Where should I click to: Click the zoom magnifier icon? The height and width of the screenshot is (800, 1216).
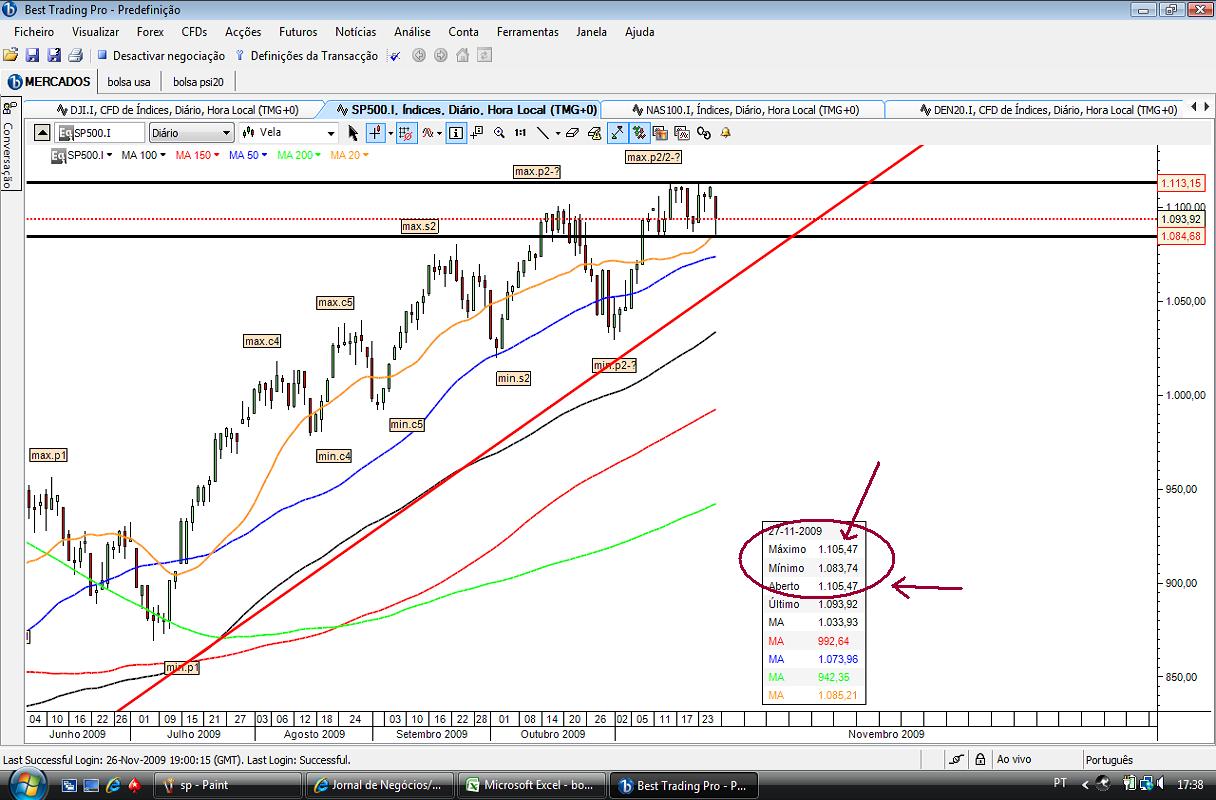499,132
